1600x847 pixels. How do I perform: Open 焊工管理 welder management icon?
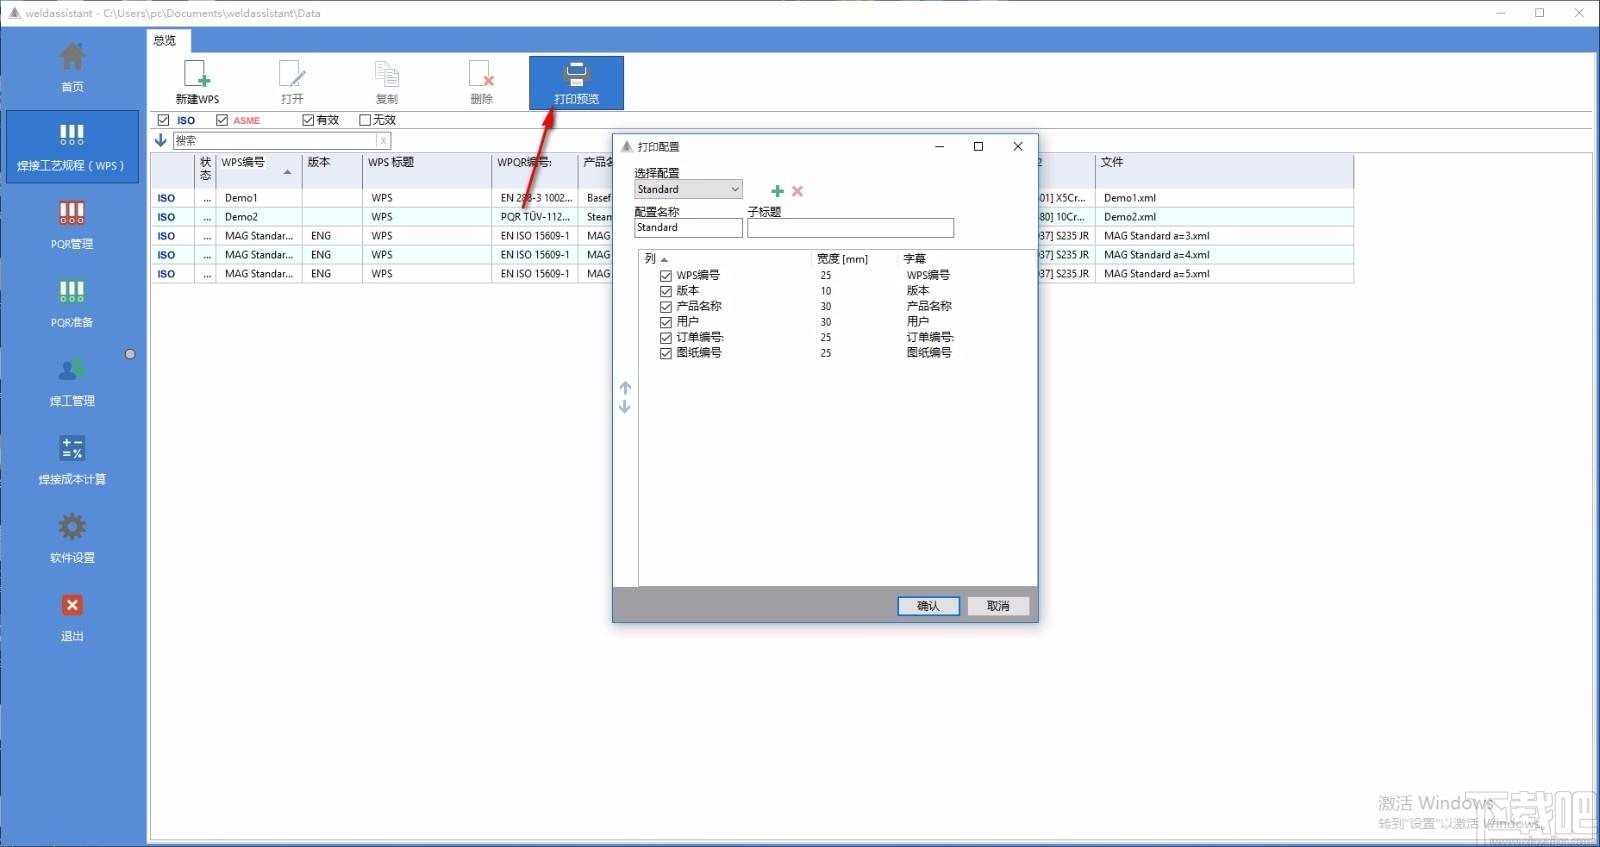72,371
